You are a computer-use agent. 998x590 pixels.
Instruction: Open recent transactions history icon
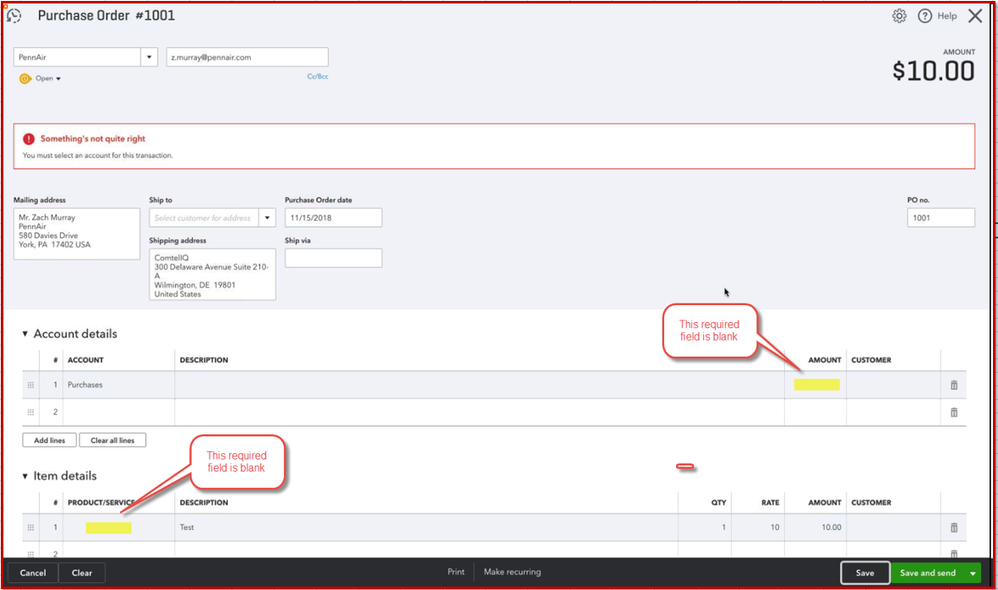pyautogui.click(x=14, y=16)
